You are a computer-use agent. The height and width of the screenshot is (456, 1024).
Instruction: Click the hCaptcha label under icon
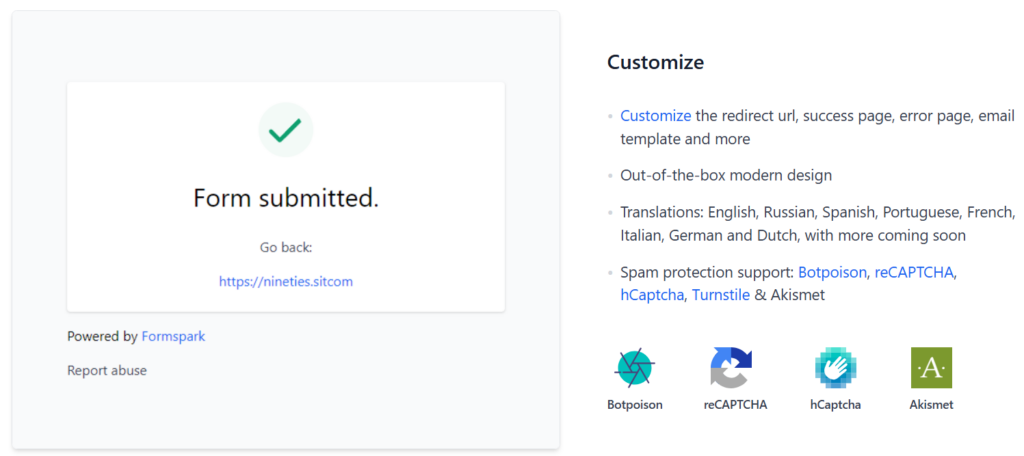point(835,404)
